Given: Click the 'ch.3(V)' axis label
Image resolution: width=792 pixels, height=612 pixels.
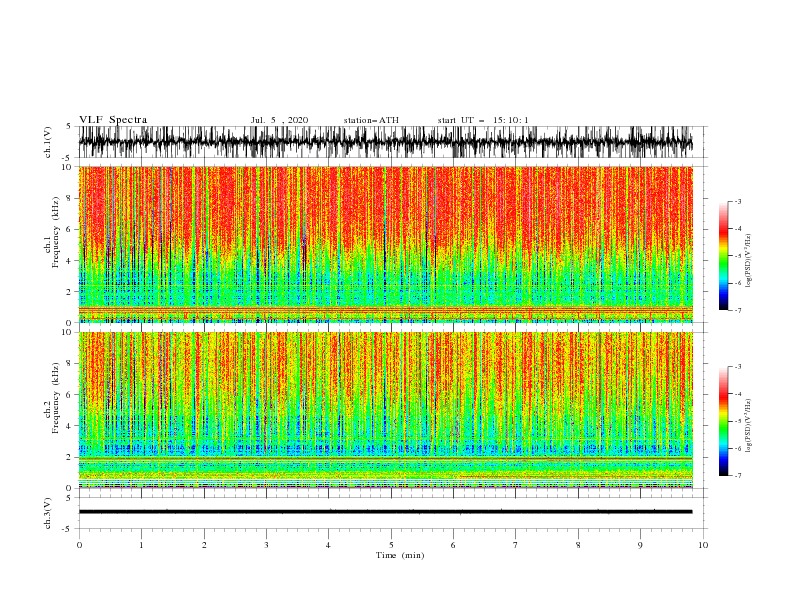Looking at the screenshot, I should click(48, 513).
